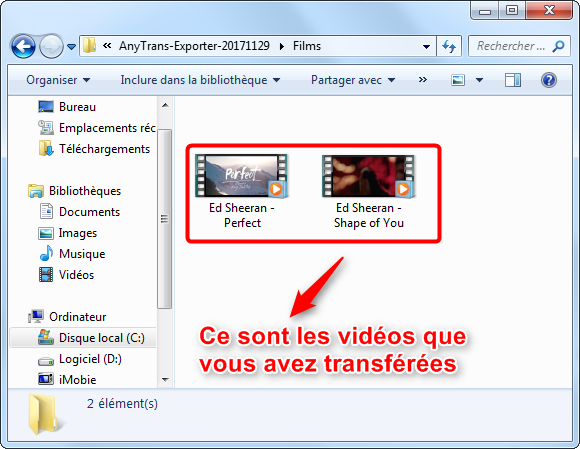Open Images library
The image size is (580, 449).
pyautogui.click(x=78, y=233)
